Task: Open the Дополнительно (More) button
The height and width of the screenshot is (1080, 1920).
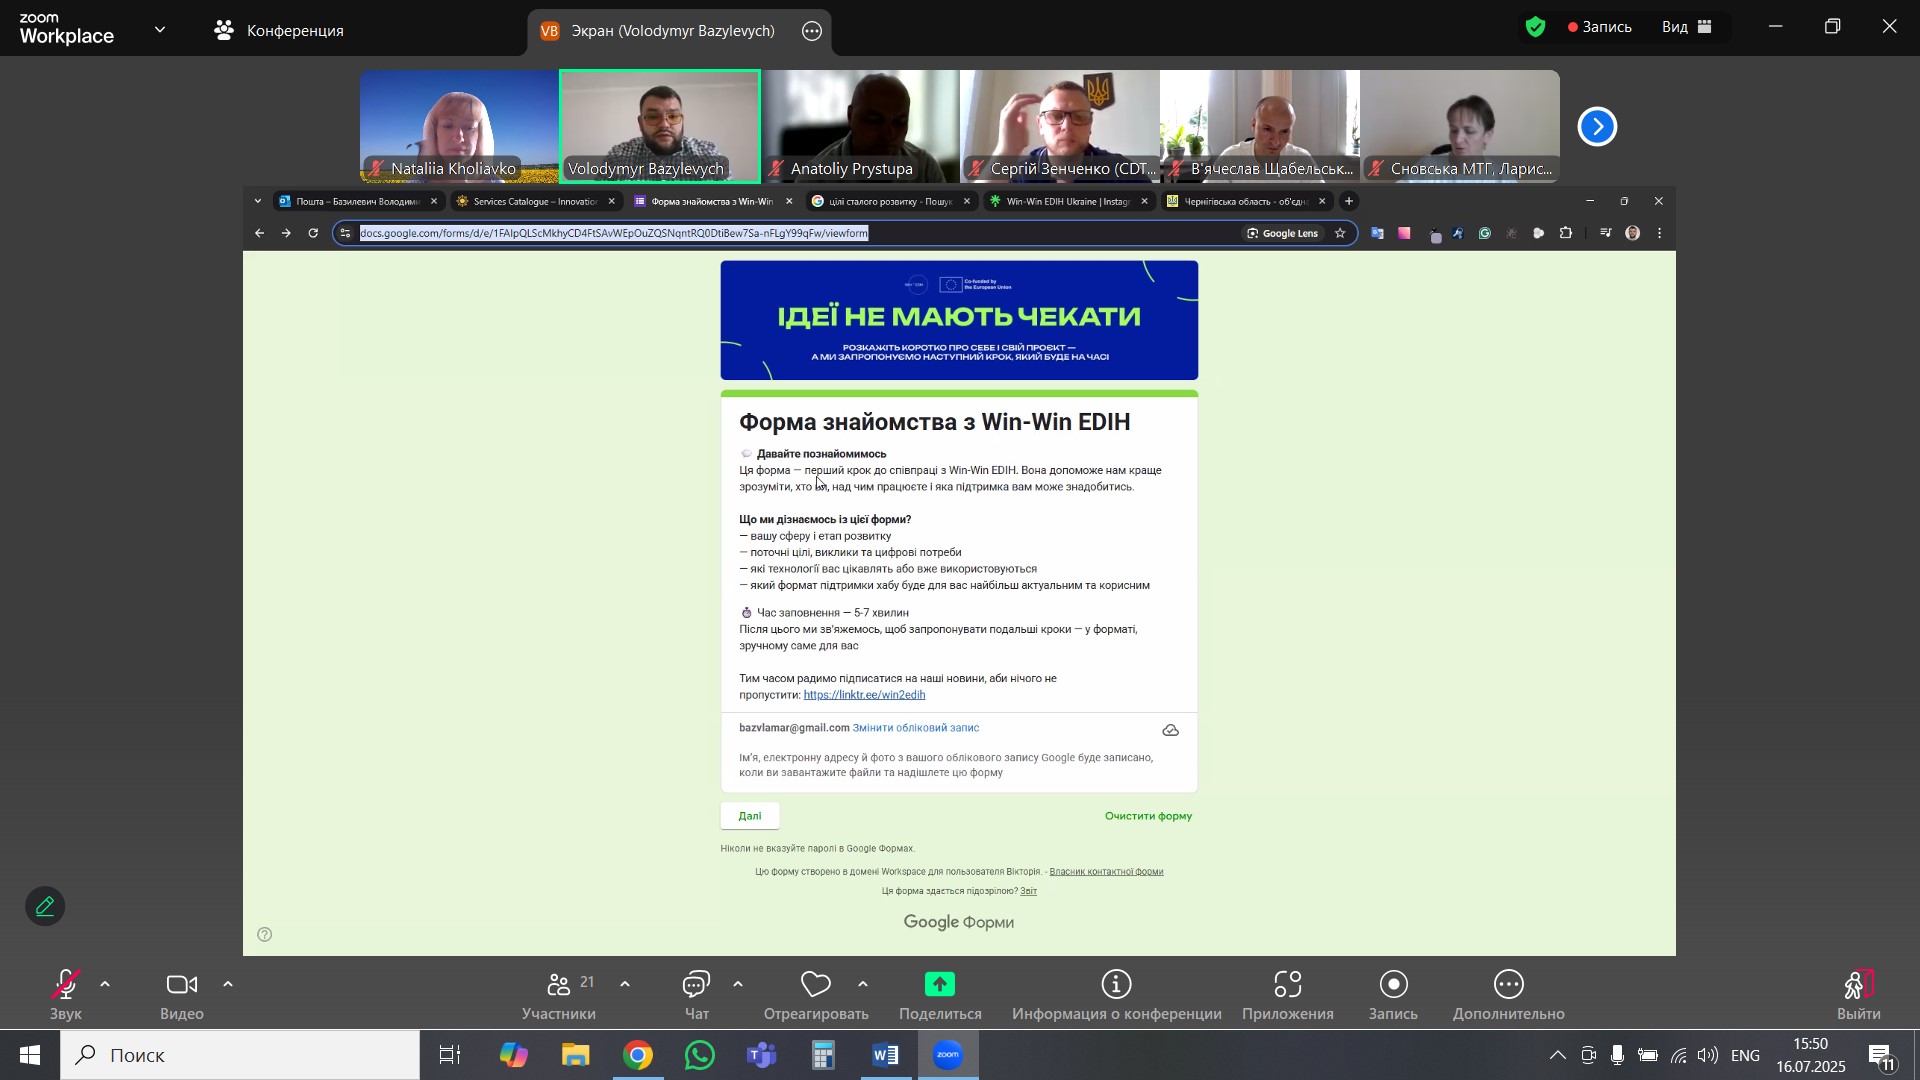Action: [x=1508, y=987]
